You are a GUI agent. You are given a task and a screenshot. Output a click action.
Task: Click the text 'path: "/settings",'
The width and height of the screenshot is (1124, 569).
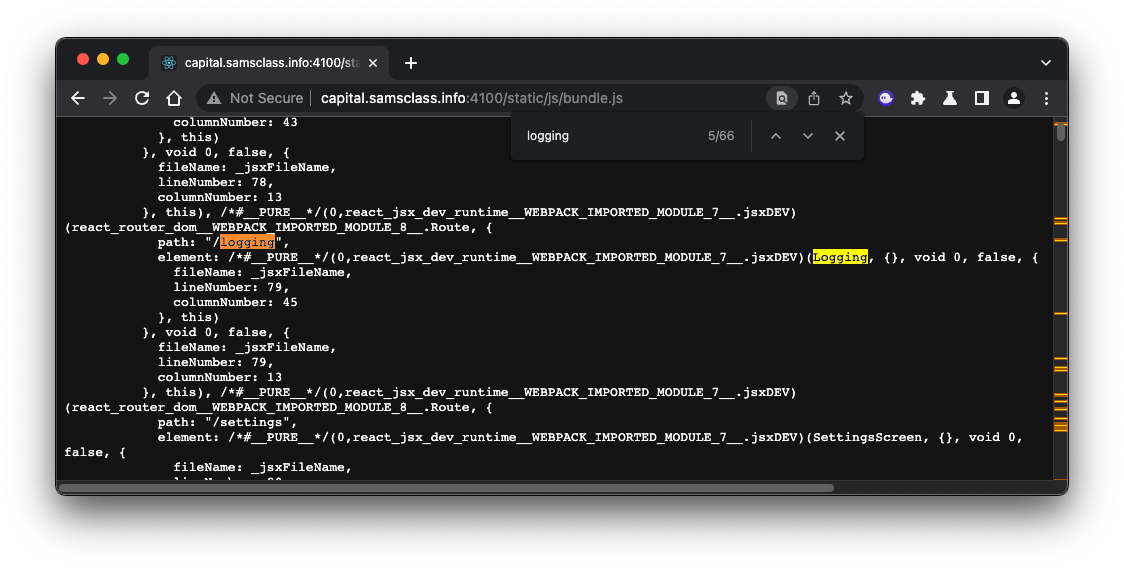pos(227,422)
